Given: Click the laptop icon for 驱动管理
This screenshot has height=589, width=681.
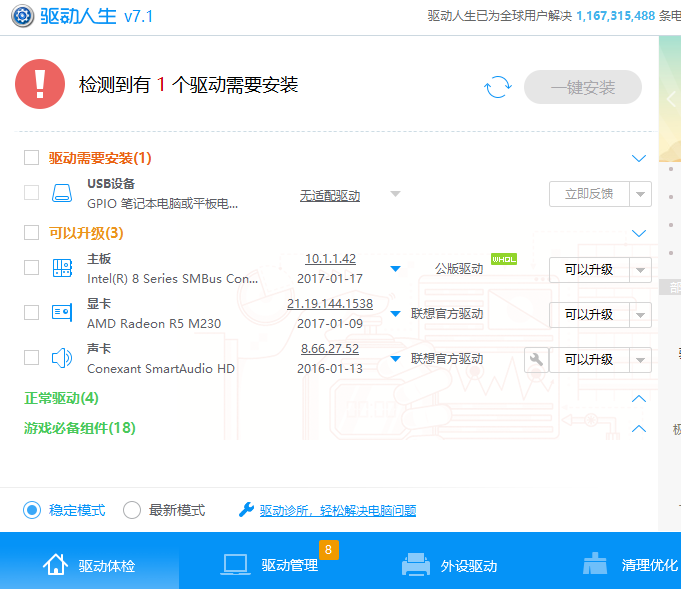Looking at the screenshot, I should coord(235,564).
